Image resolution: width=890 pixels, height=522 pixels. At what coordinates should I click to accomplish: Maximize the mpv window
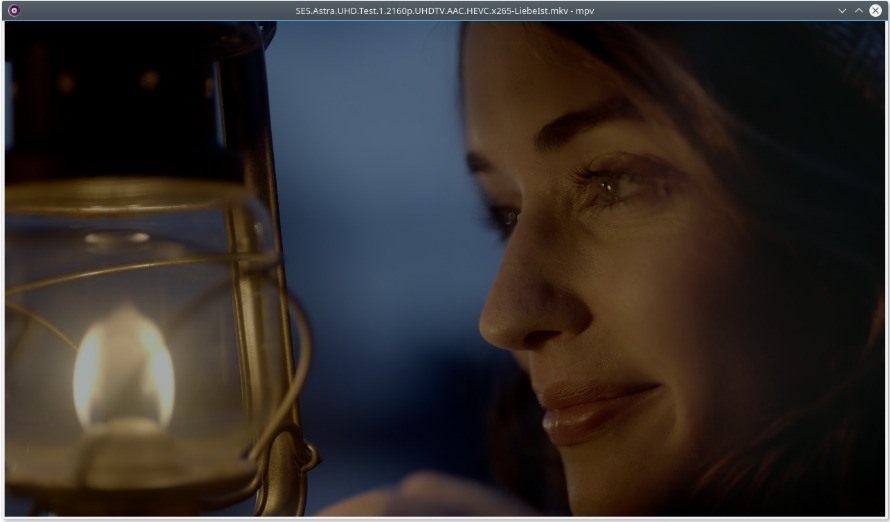859,10
